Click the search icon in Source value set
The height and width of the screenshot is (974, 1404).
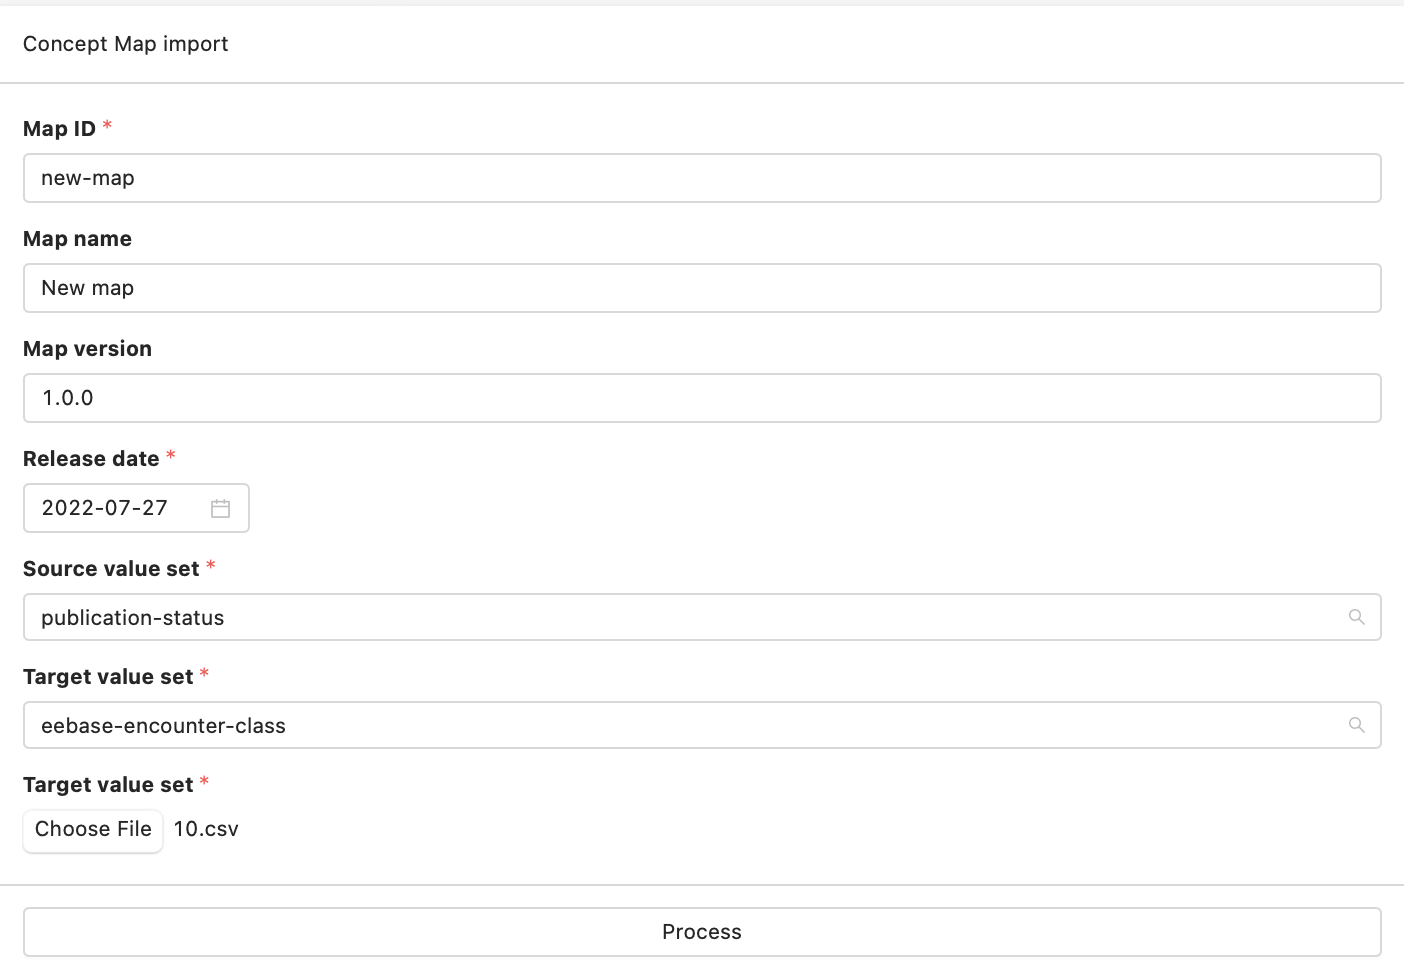1356,617
